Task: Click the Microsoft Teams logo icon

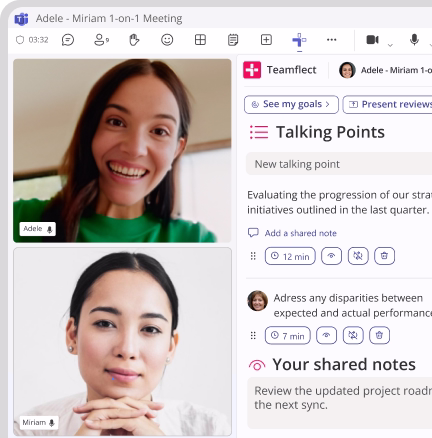Action: [x=21, y=19]
